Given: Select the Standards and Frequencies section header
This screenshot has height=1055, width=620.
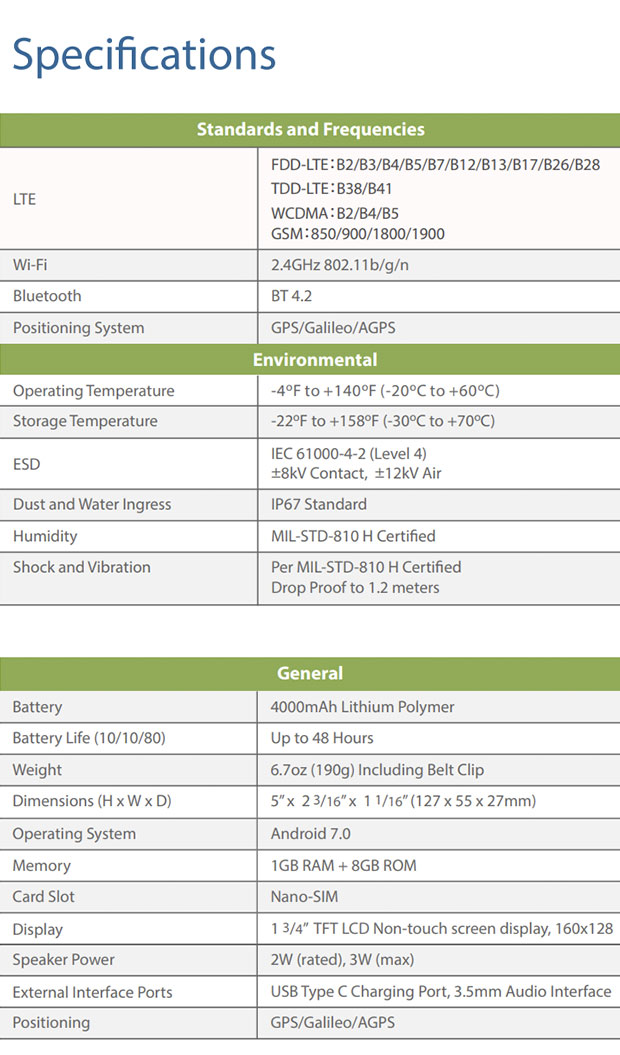Looking at the screenshot, I should pos(310,130).
